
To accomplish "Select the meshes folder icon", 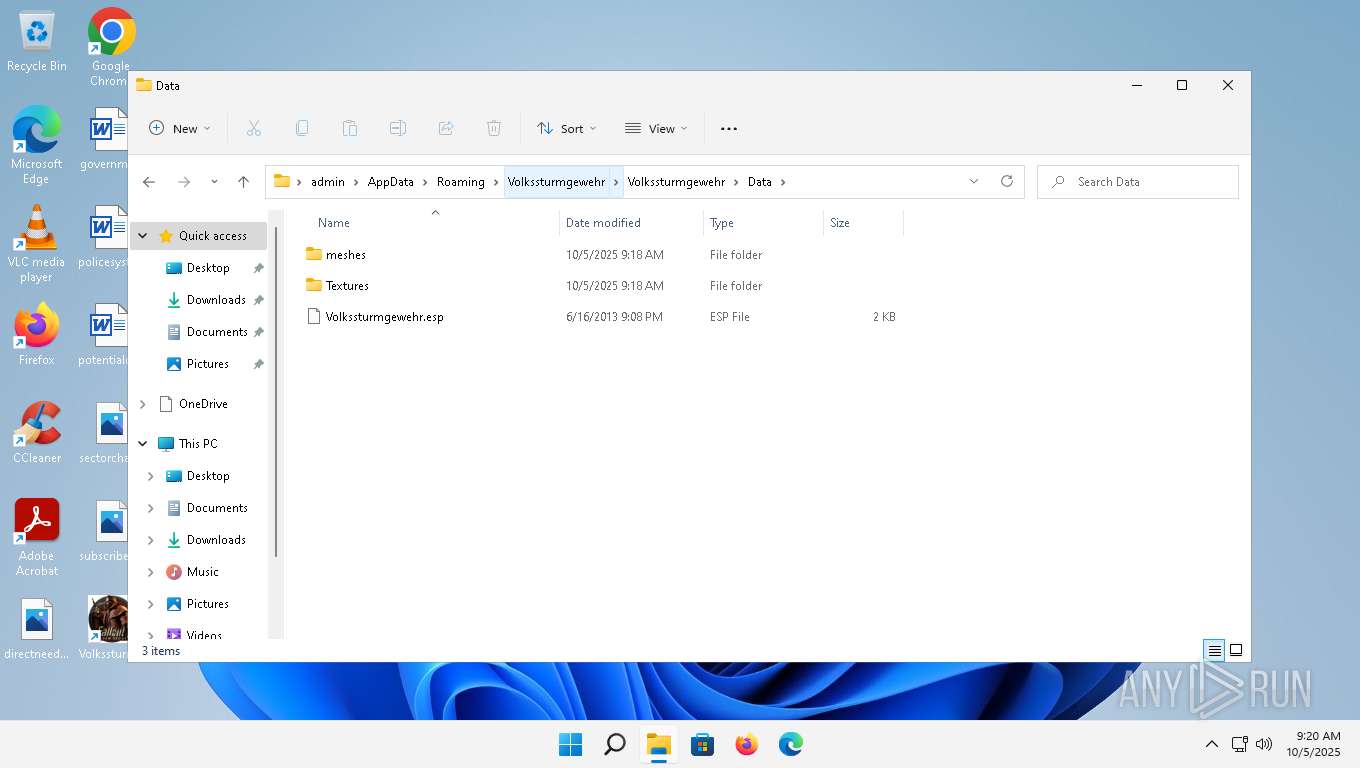I will tap(314, 254).
